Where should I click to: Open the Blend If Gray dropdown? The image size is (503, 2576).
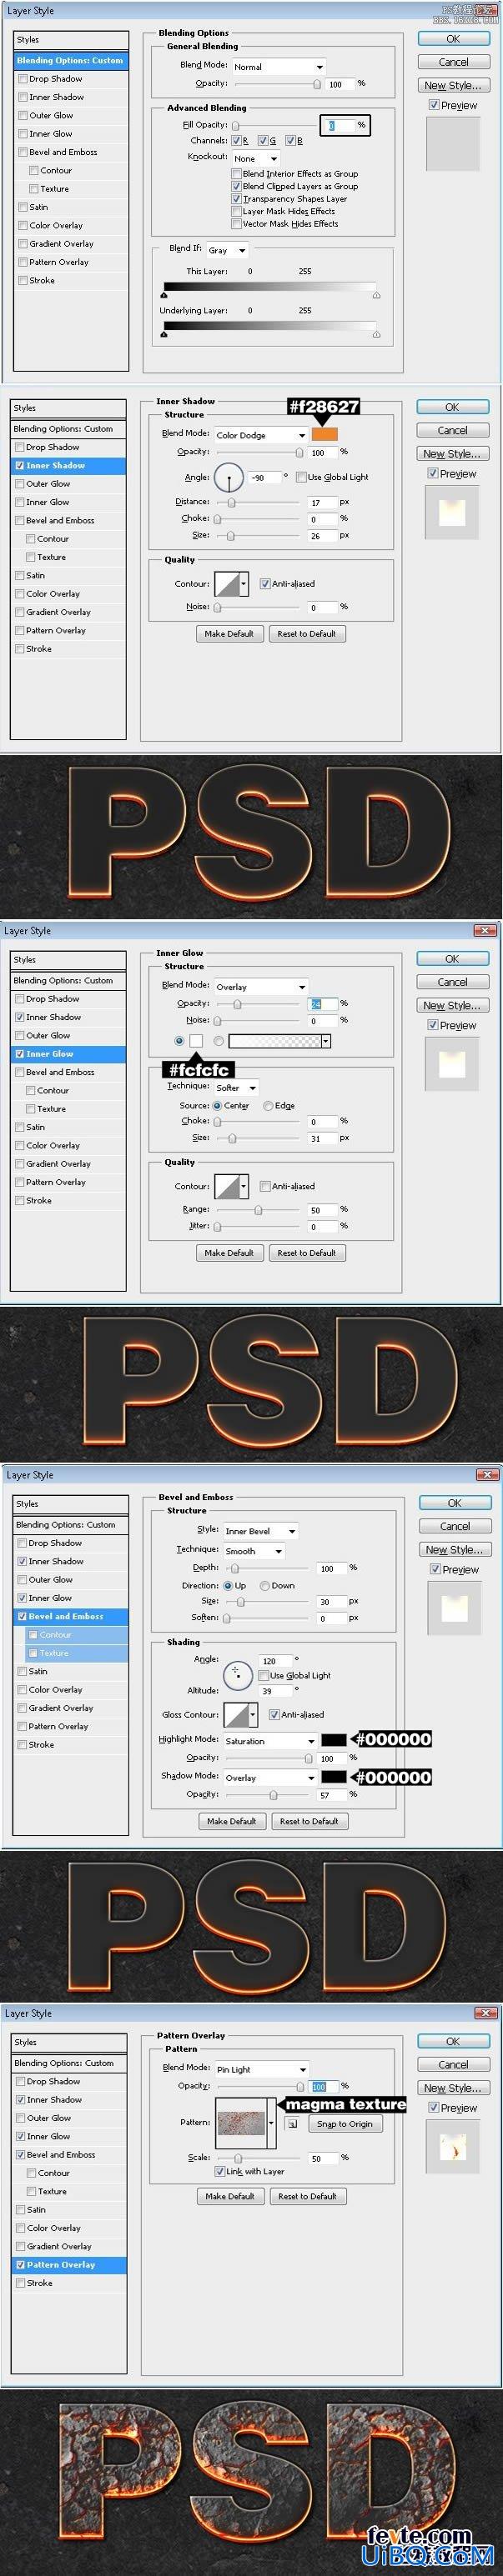229,250
